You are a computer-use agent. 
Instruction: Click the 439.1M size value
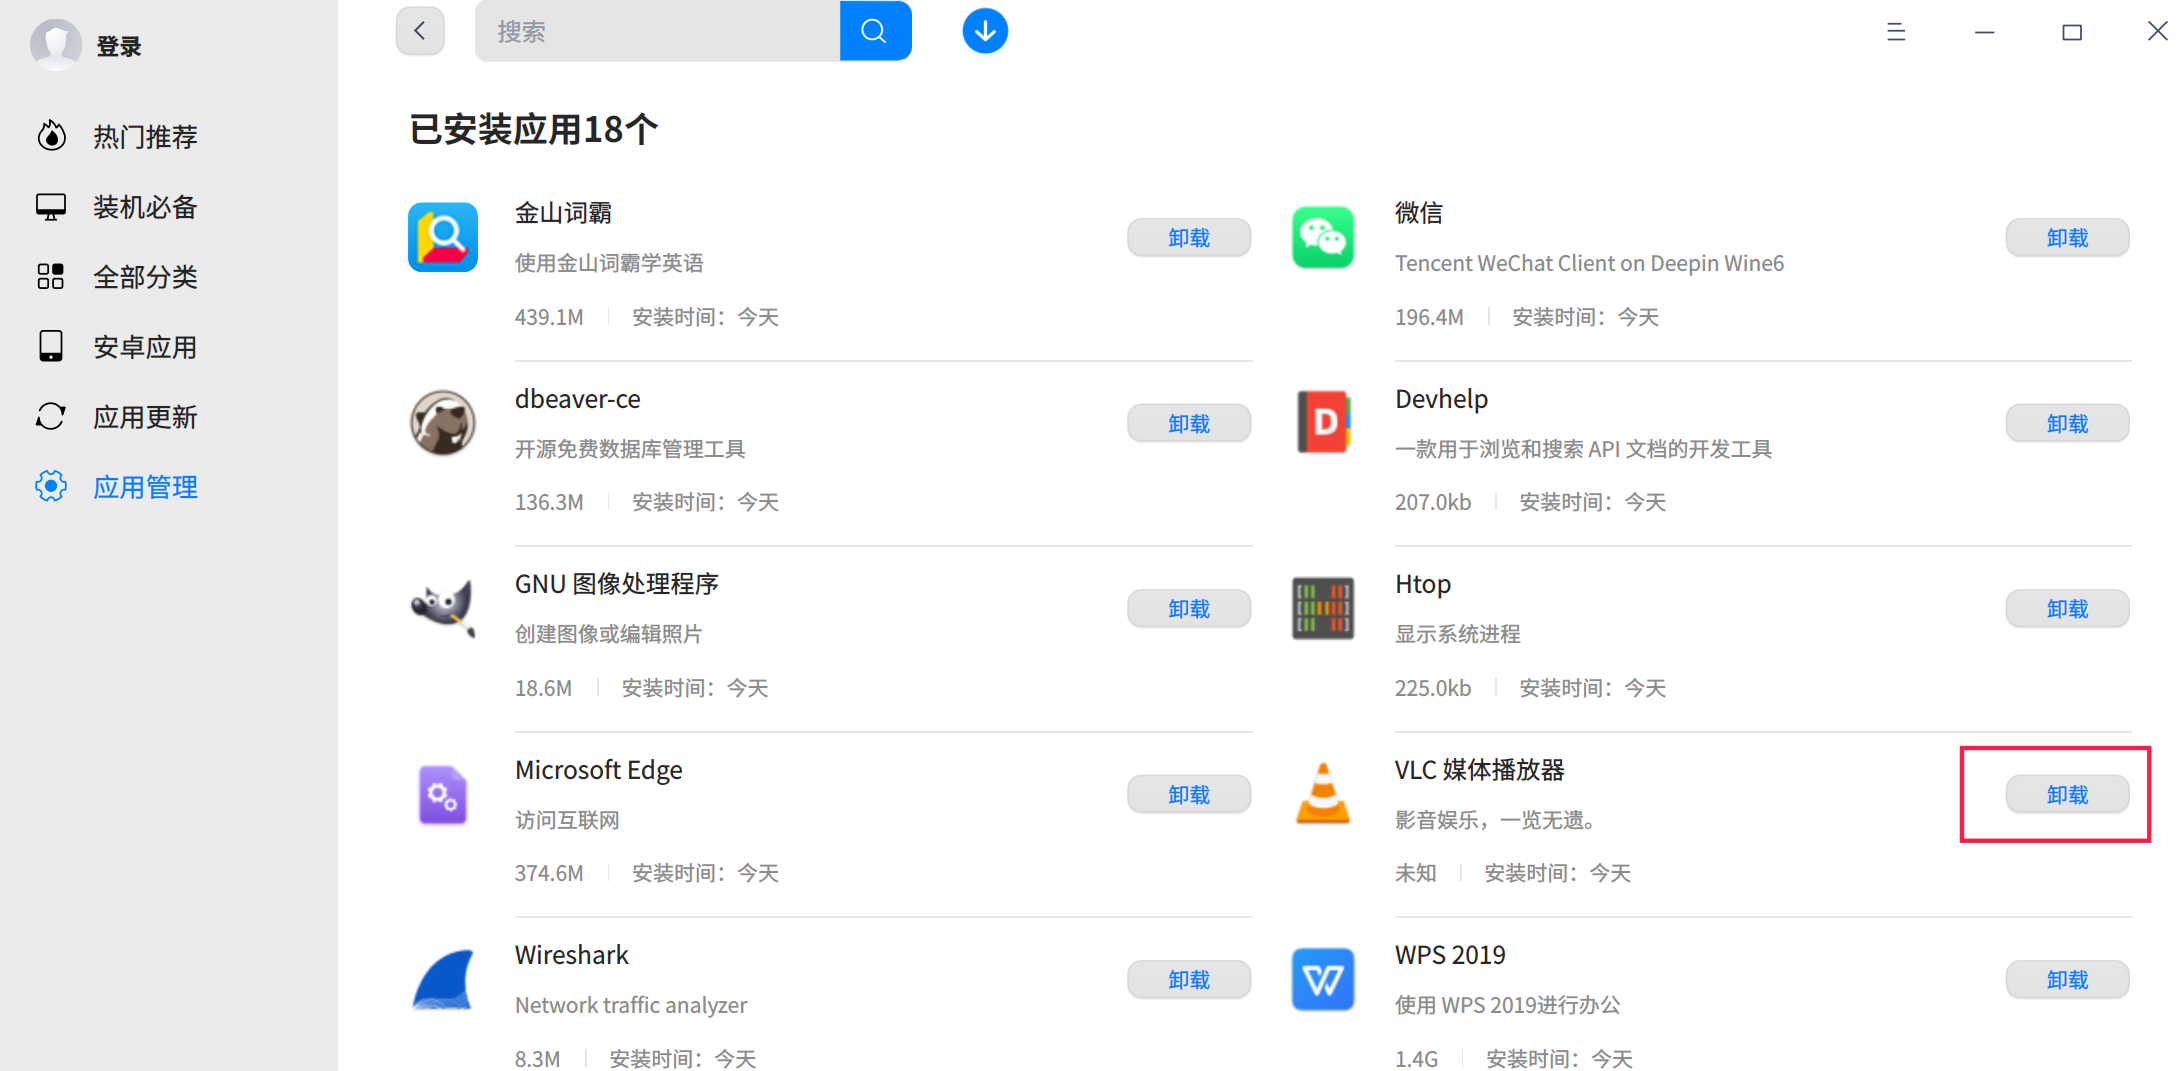pyautogui.click(x=549, y=317)
